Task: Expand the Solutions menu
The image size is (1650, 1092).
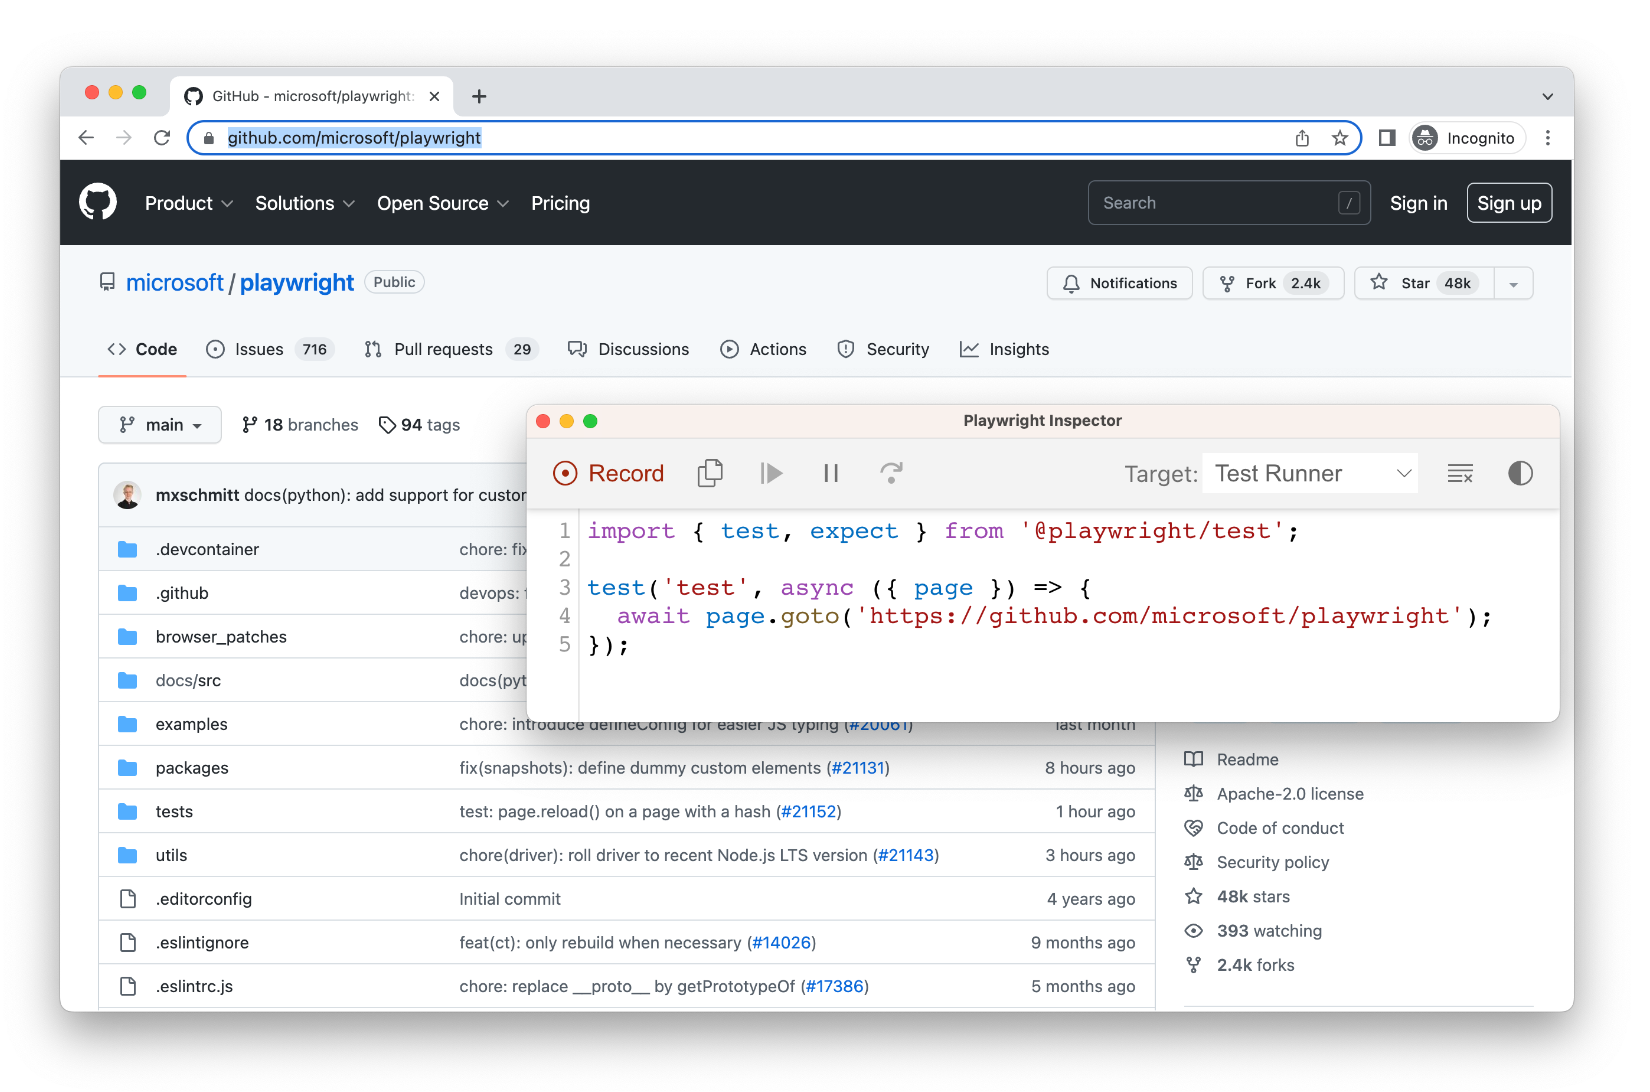Action: (x=305, y=203)
